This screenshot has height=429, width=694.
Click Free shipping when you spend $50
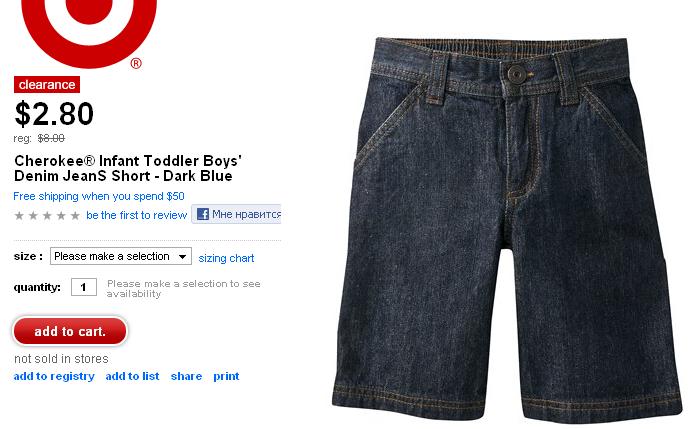click(x=99, y=196)
